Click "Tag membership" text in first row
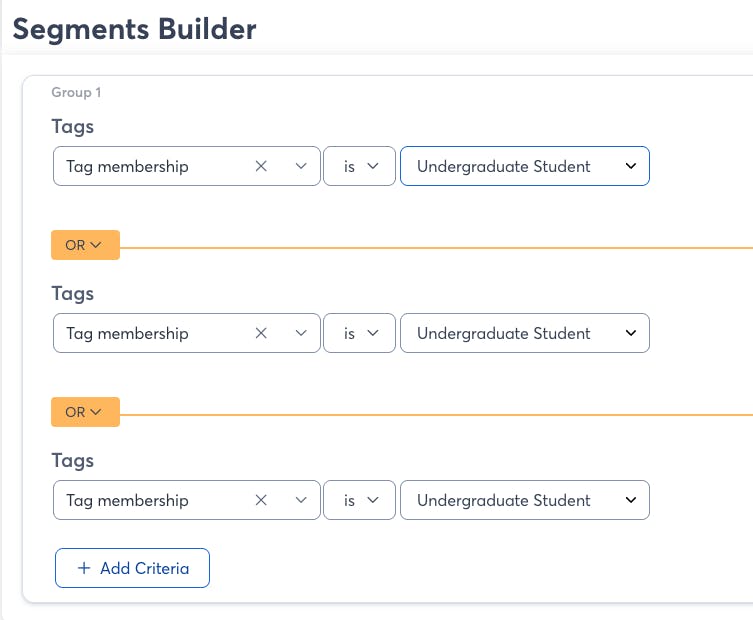Image resolution: width=753 pixels, height=620 pixels. tap(127, 167)
